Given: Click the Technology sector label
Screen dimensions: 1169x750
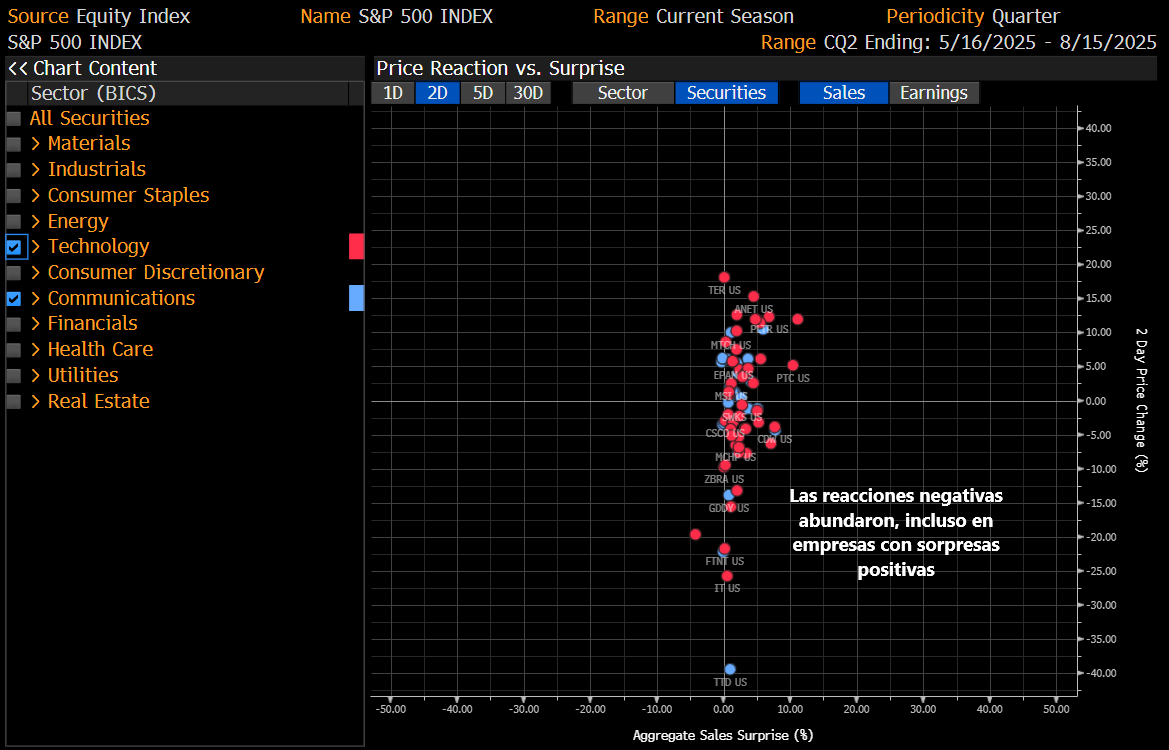Looking at the screenshot, I should coord(98,247).
